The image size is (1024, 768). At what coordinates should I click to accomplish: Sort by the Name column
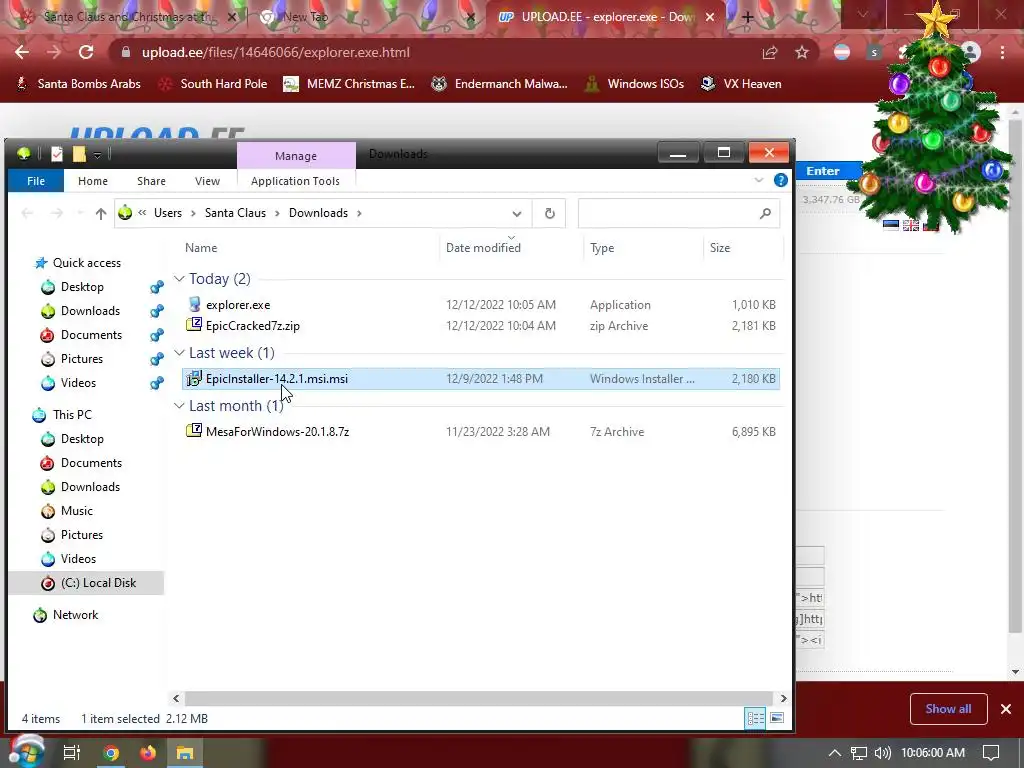pos(201,248)
